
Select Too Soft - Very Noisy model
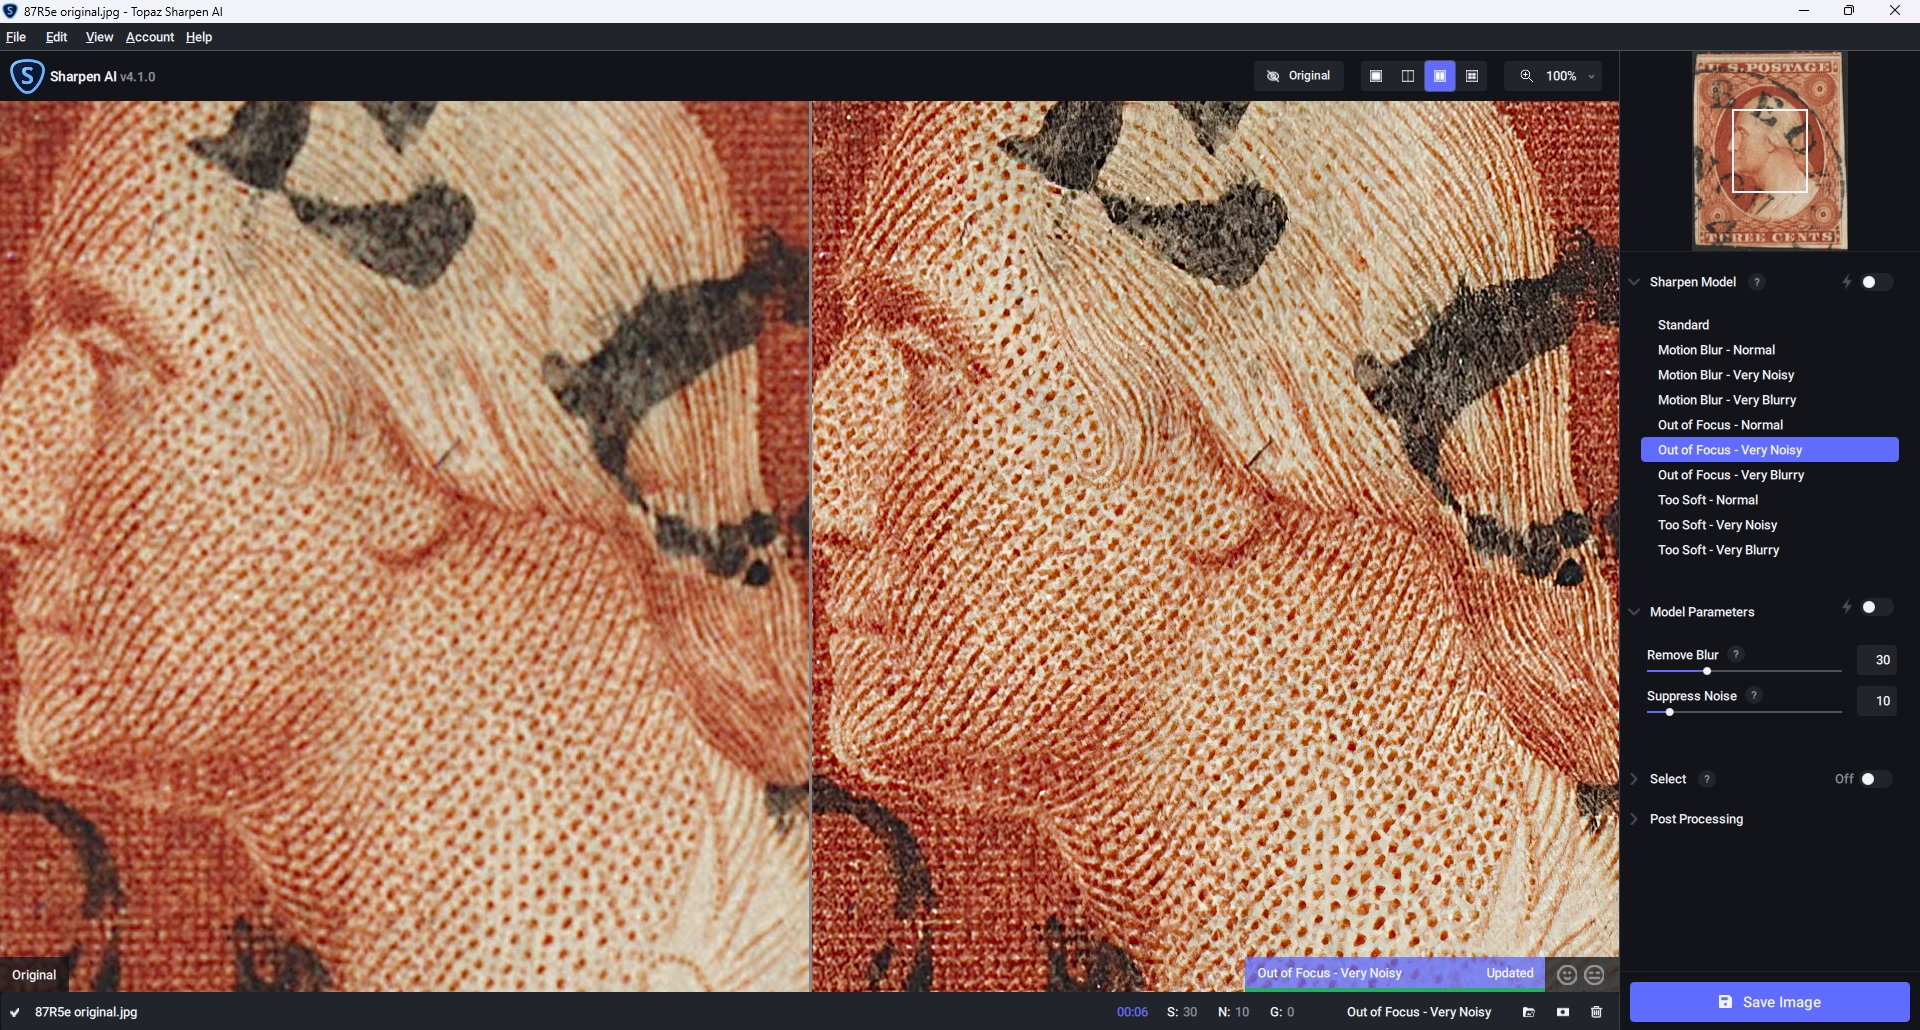click(x=1769, y=525)
